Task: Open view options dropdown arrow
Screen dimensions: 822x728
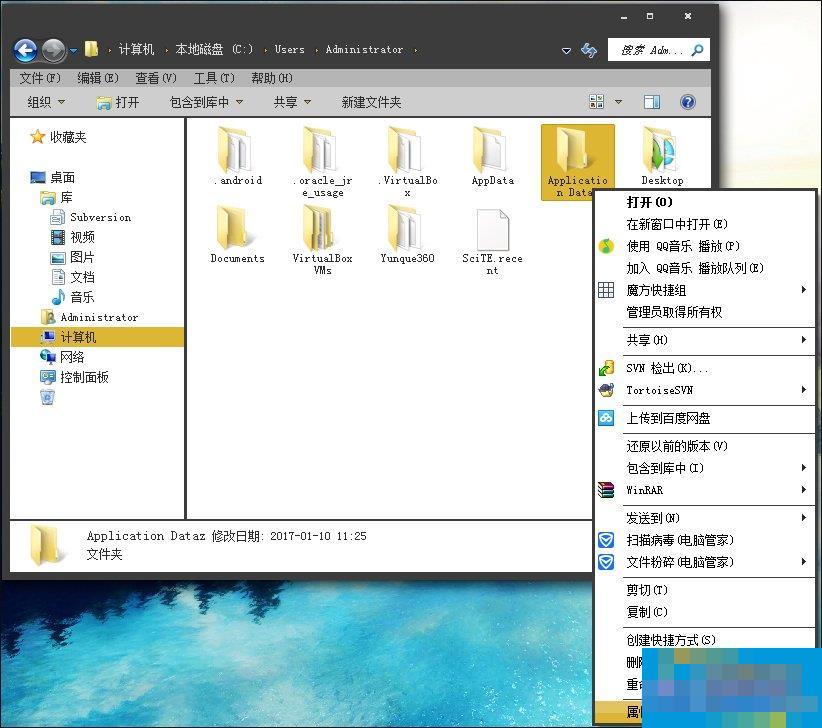Action: click(x=619, y=102)
